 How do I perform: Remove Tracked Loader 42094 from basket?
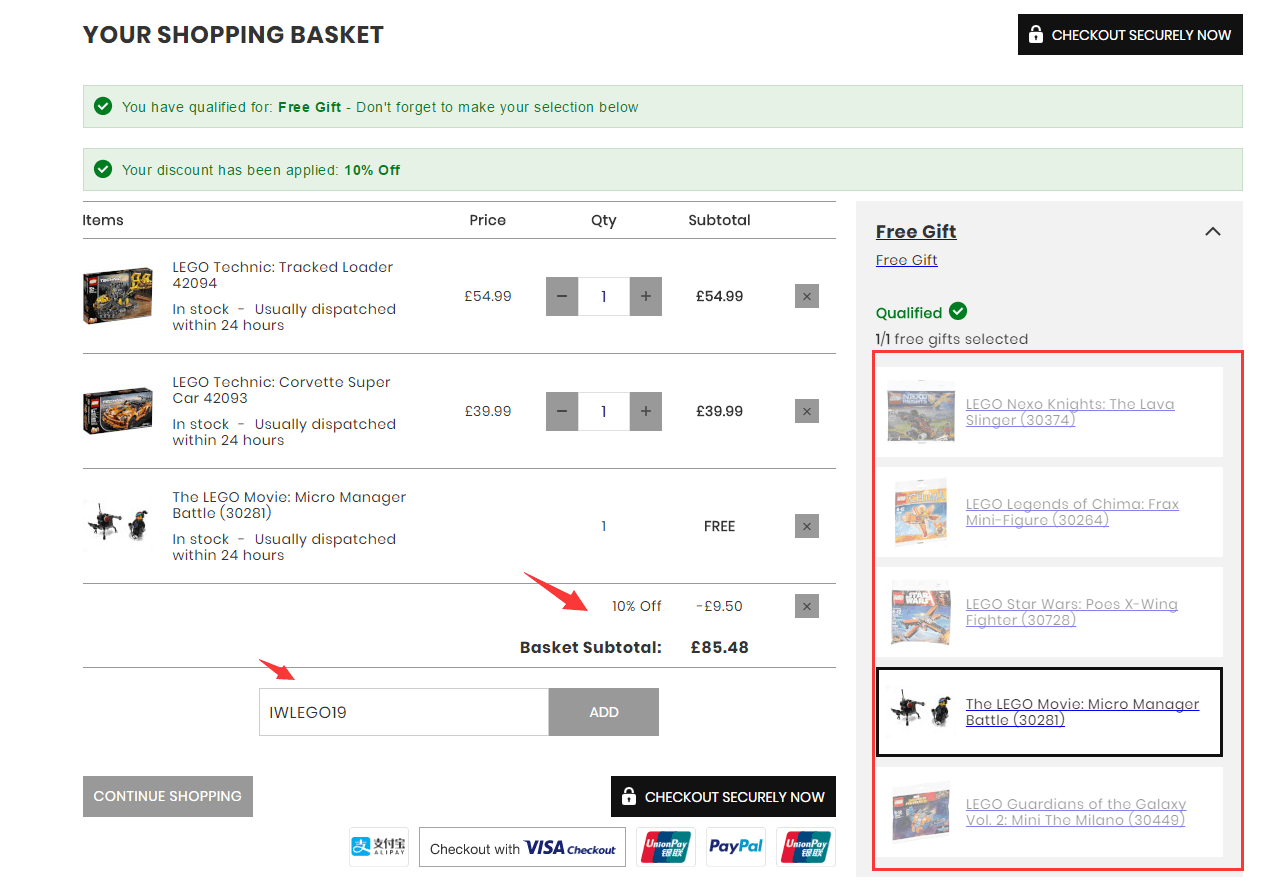[807, 296]
